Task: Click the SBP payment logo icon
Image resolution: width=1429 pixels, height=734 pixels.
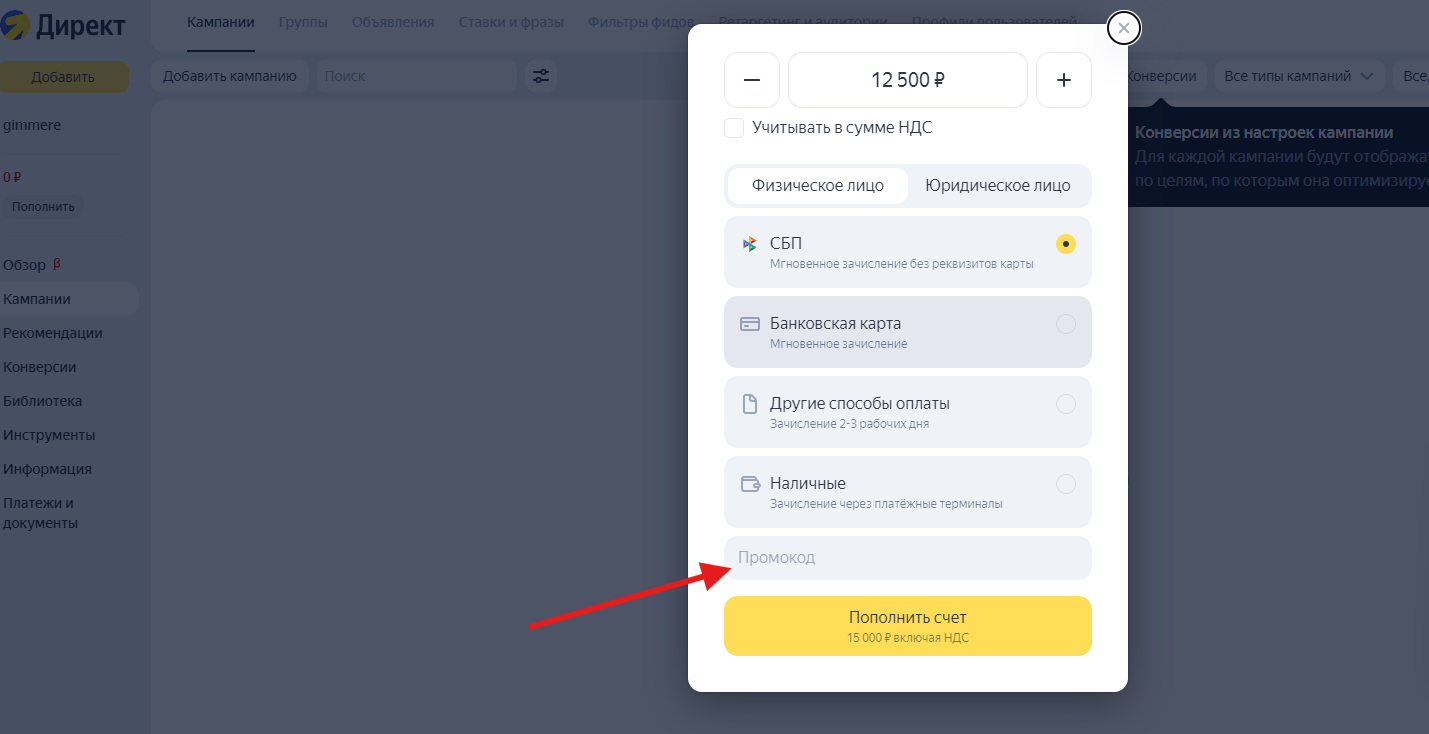Action: 749,244
